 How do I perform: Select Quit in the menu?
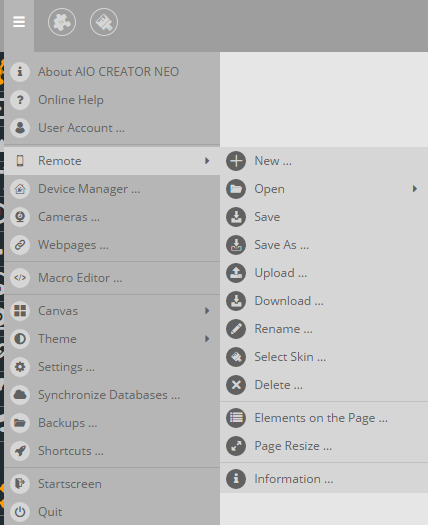(x=112, y=512)
